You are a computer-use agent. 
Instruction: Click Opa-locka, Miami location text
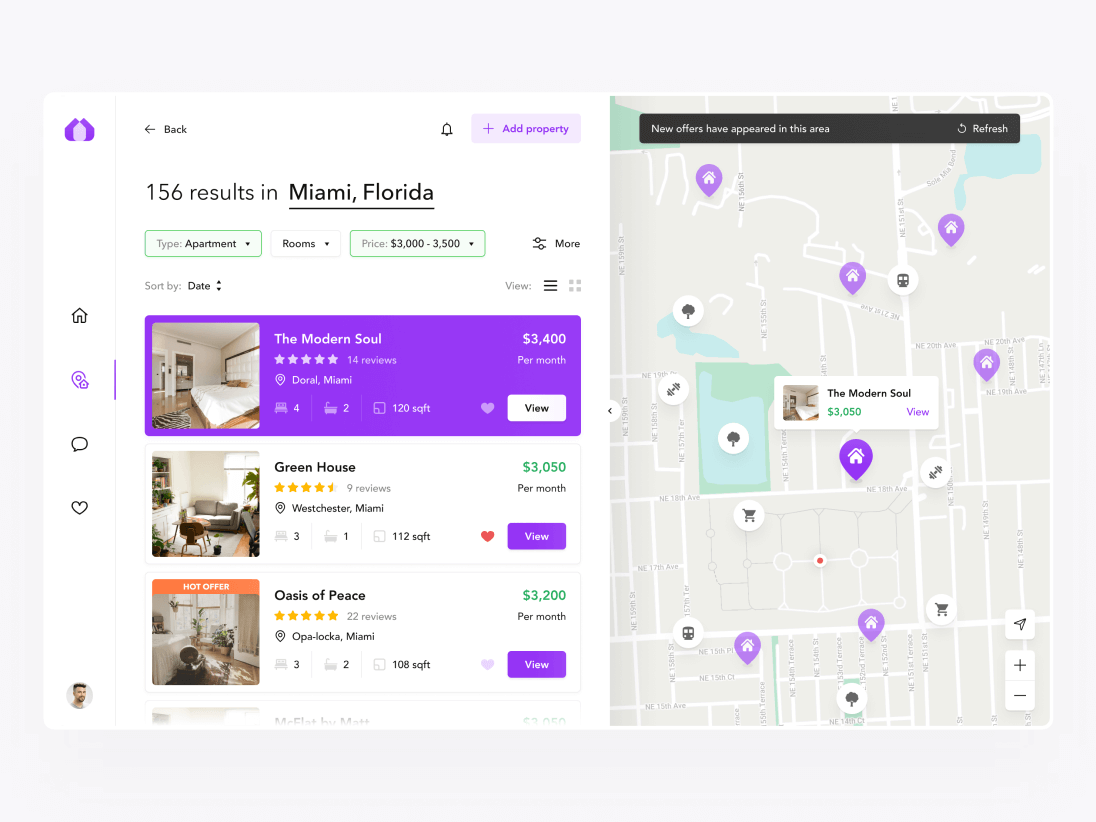333,636
